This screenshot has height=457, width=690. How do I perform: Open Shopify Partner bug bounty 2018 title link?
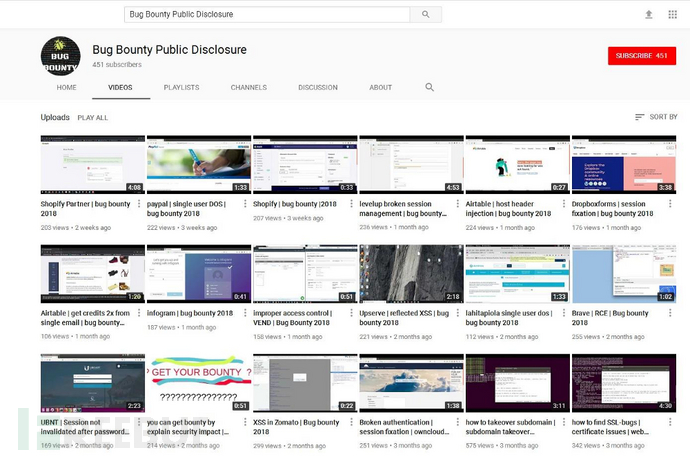[x=85, y=208]
